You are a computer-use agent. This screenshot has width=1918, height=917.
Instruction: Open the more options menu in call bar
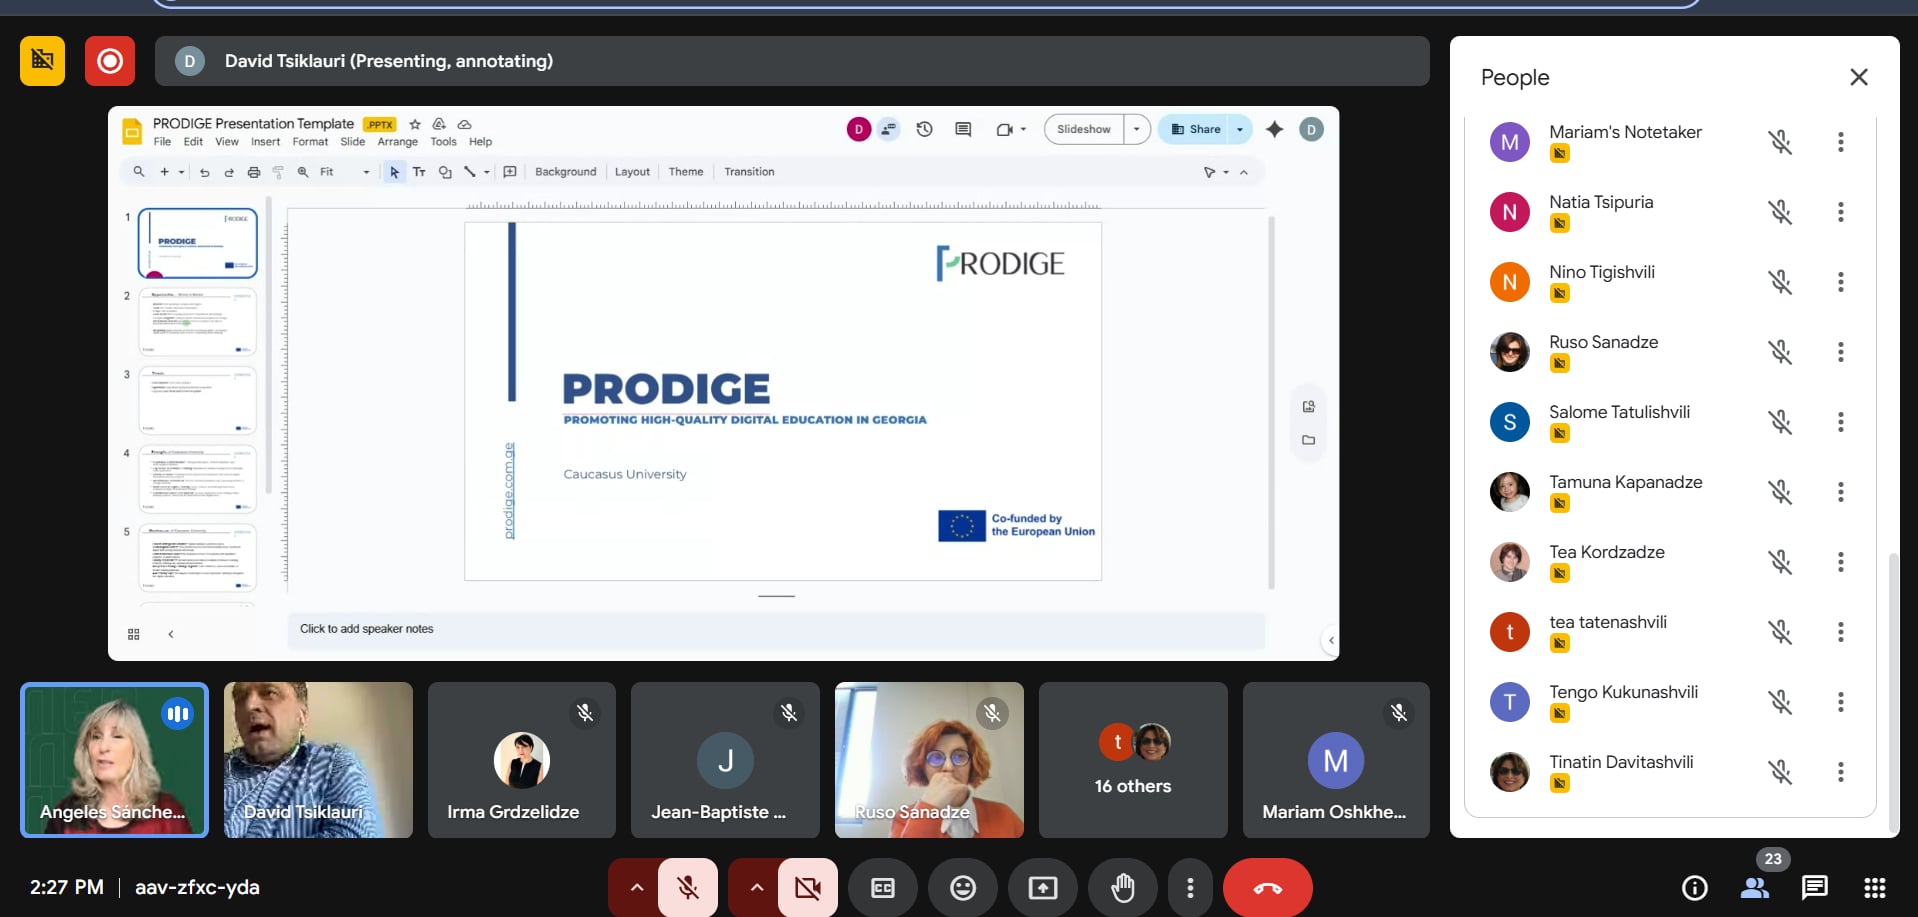click(1190, 888)
